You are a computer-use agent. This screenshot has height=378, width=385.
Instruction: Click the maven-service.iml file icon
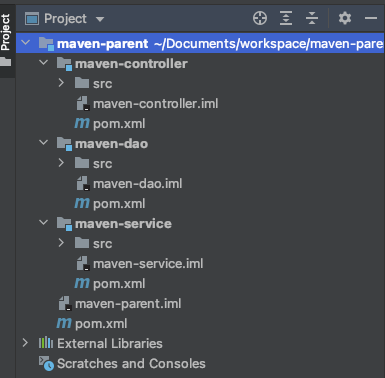83,264
